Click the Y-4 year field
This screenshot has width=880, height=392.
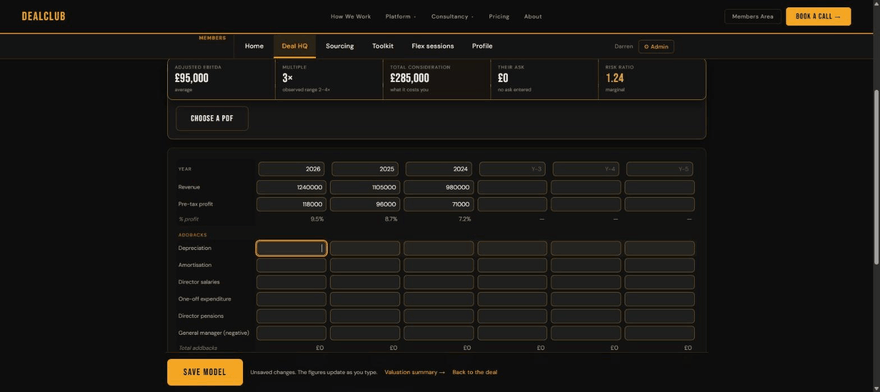[585, 169]
